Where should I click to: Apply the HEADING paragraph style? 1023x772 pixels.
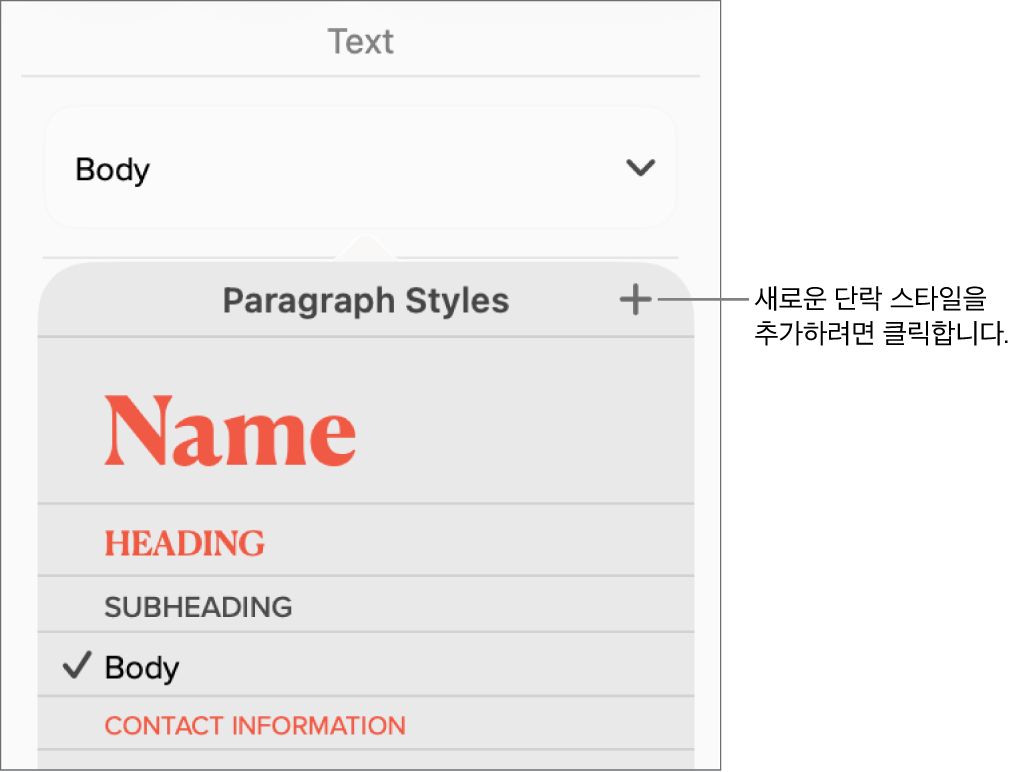coord(365,540)
